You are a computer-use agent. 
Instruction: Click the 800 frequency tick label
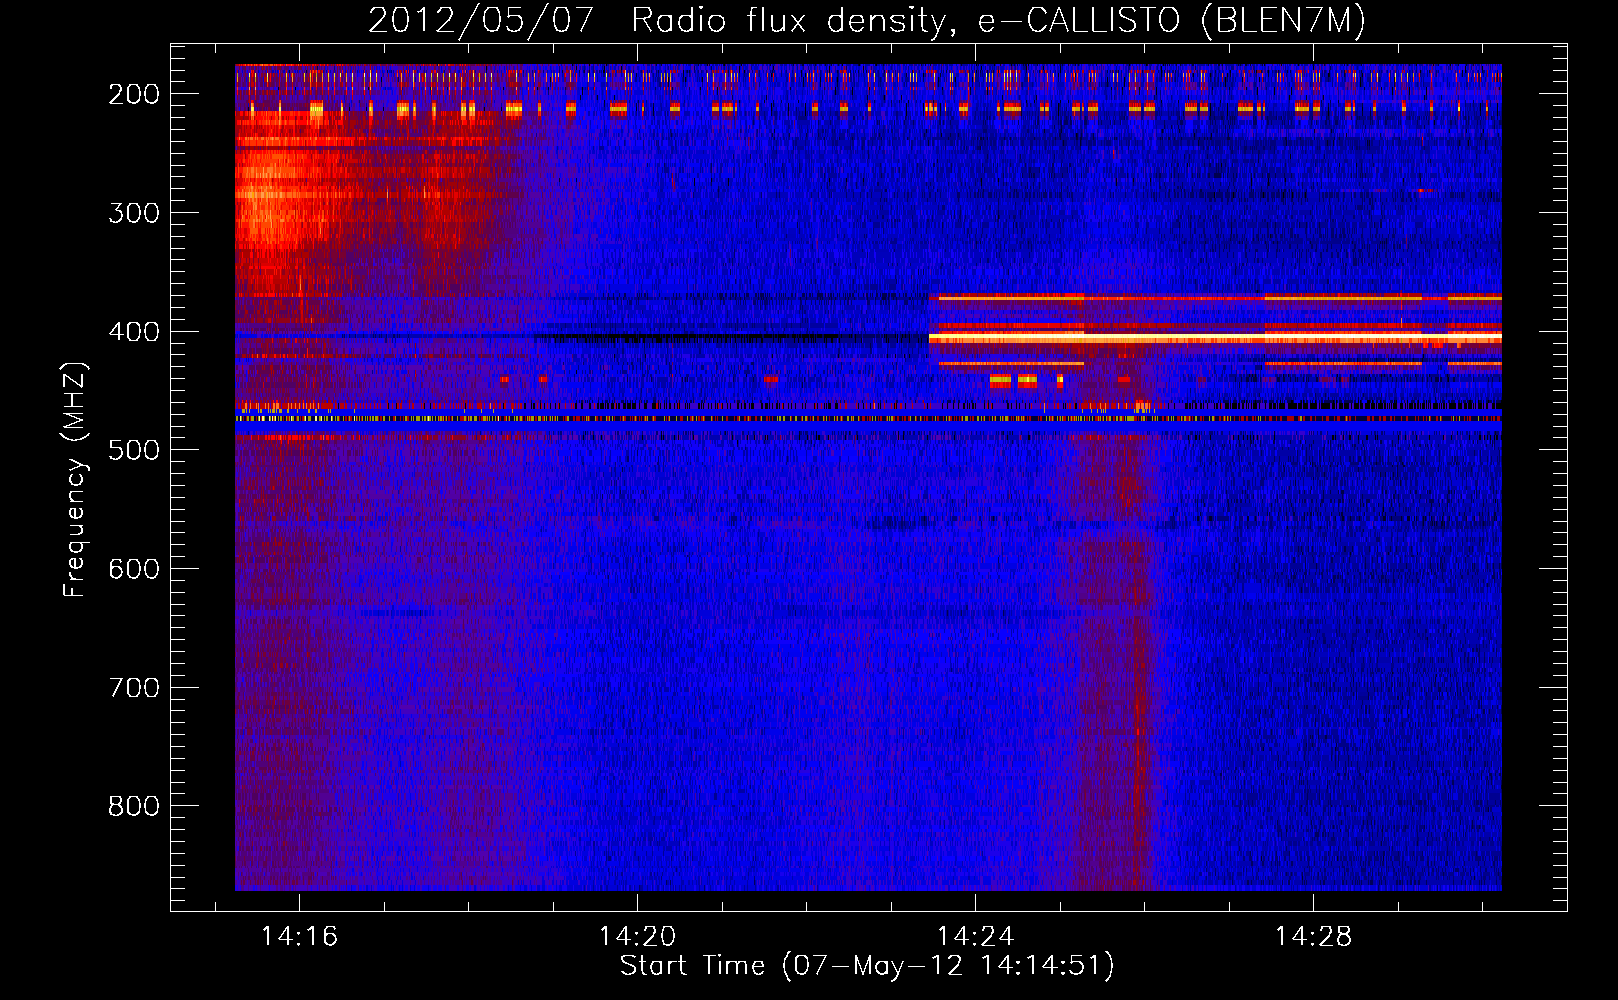click(x=134, y=806)
